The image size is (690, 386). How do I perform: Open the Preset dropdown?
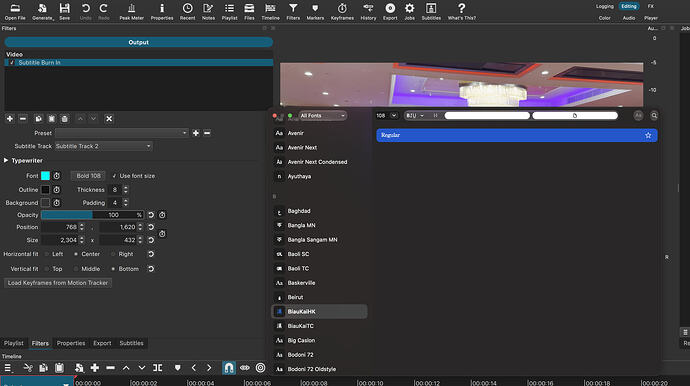click(122, 133)
